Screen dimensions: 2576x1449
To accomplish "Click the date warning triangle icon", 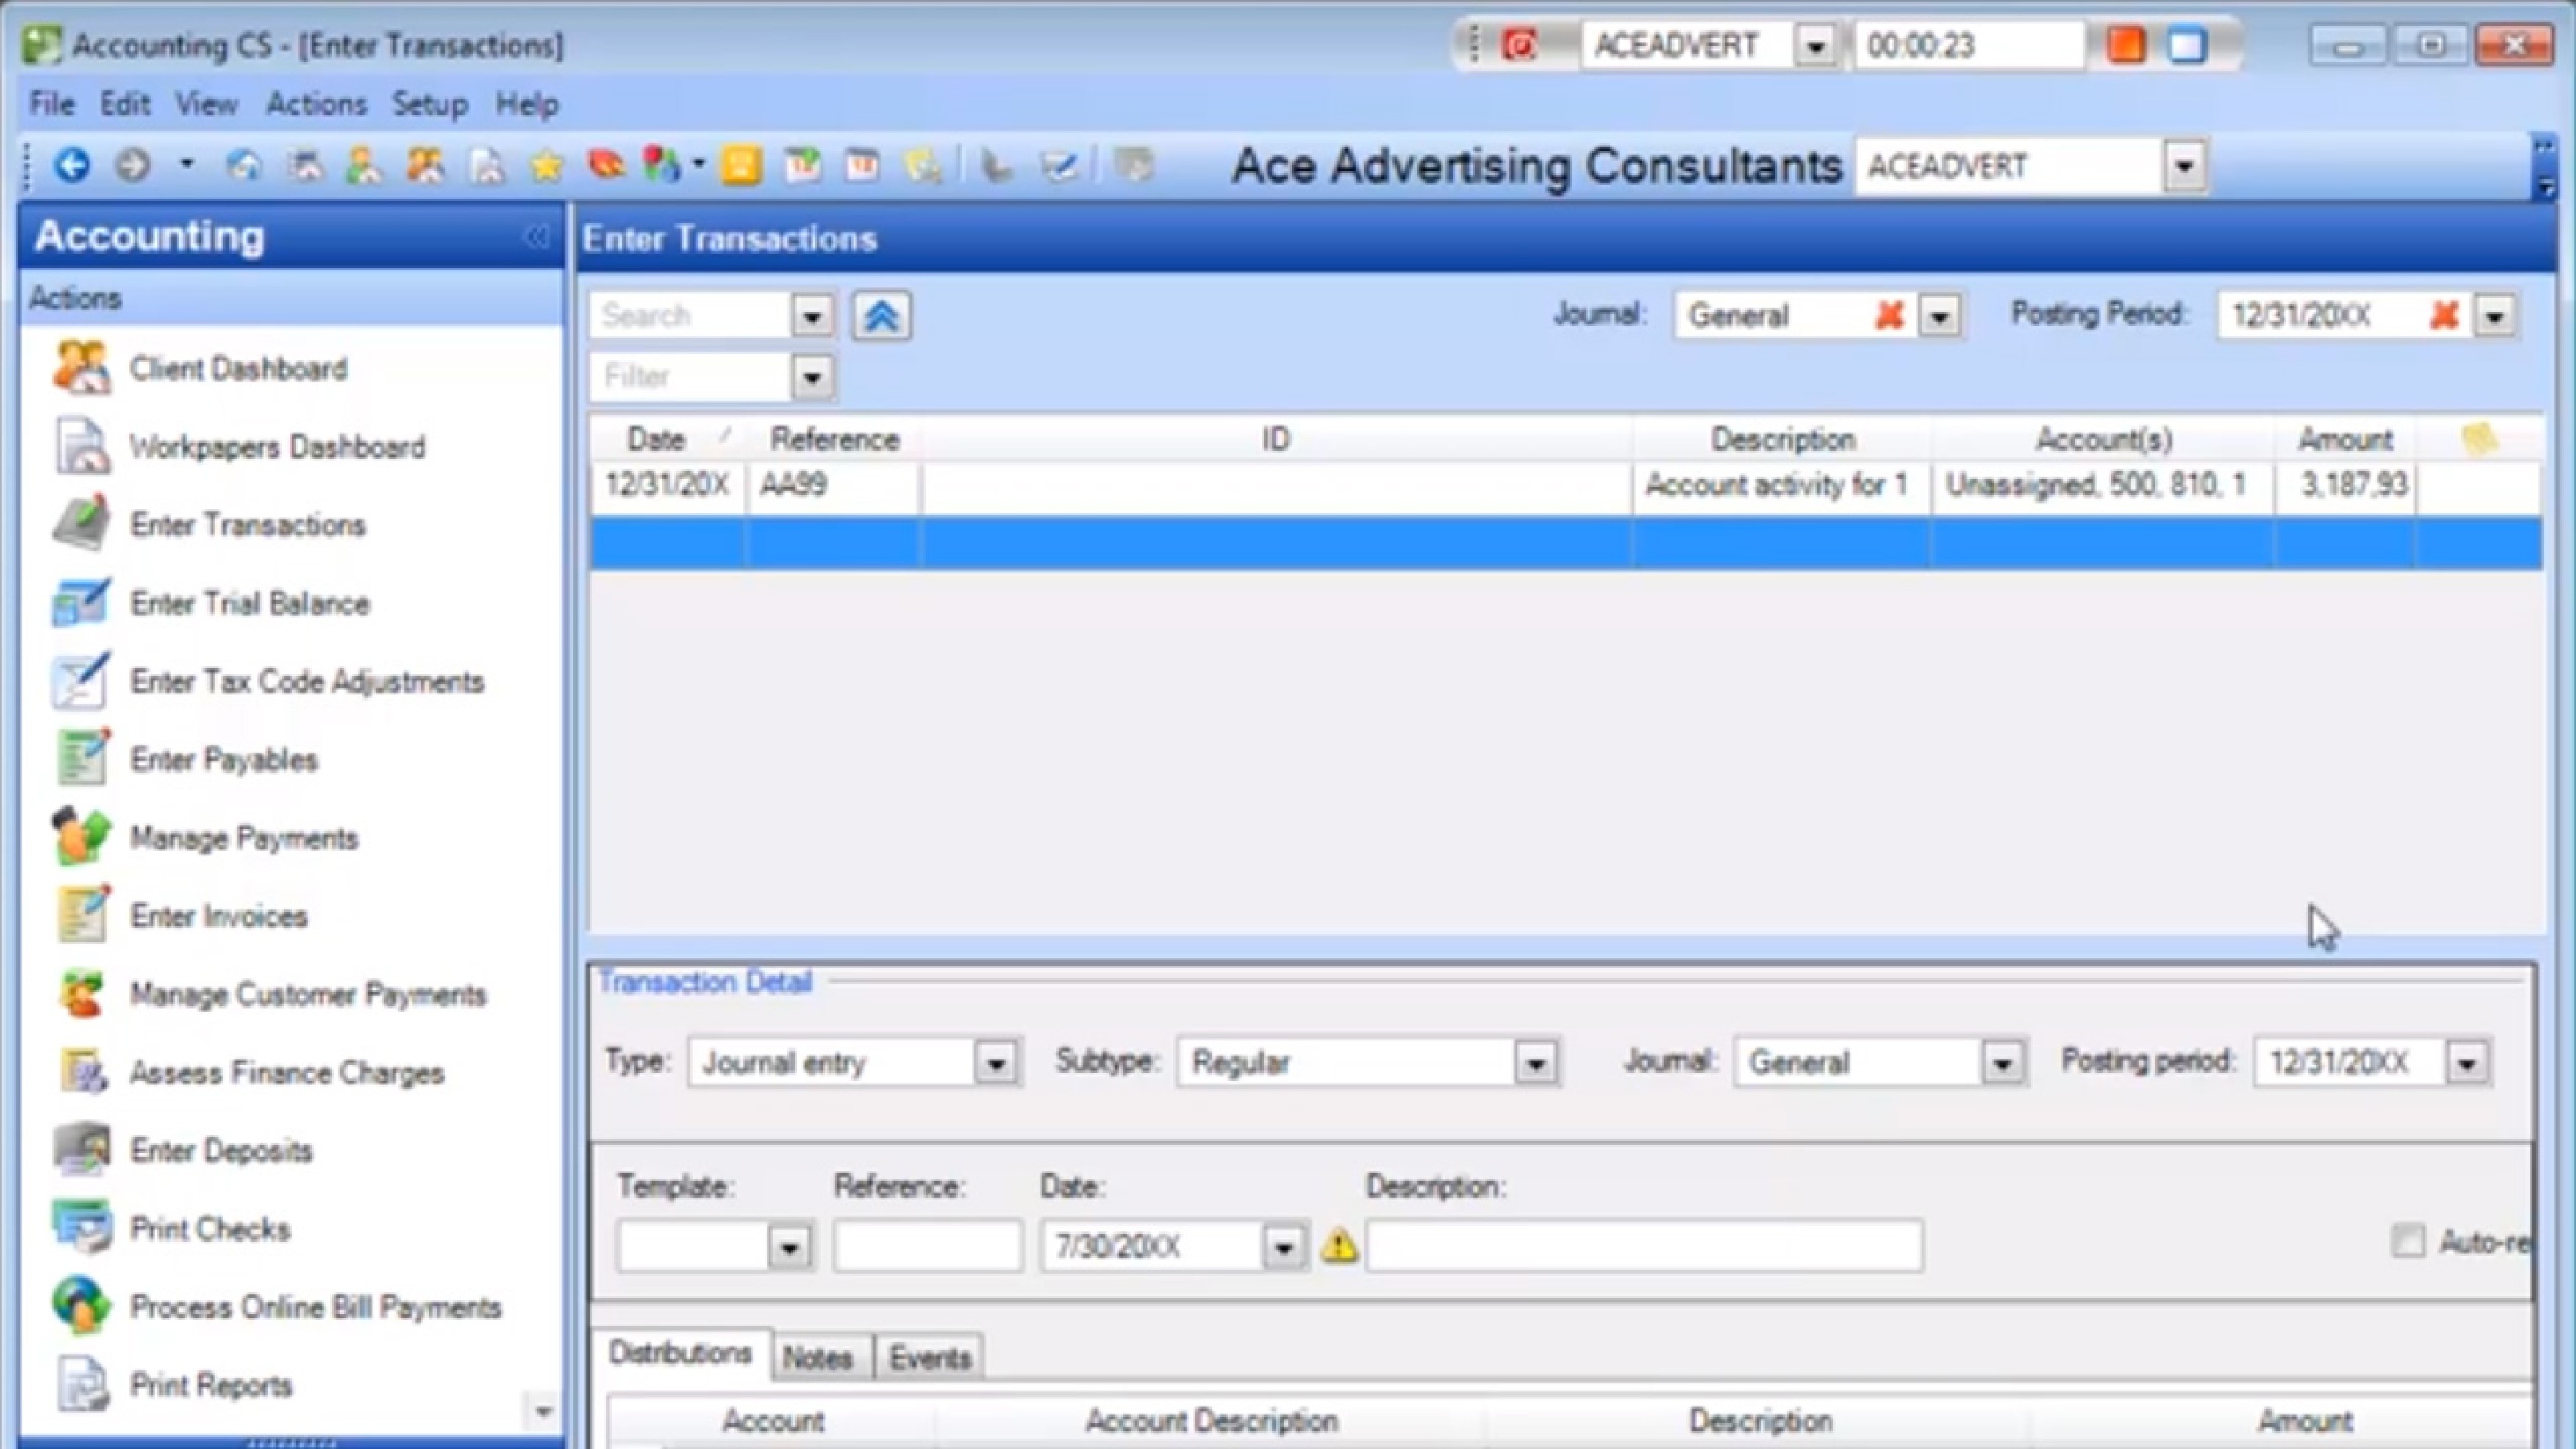I will click(x=1339, y=1246).
